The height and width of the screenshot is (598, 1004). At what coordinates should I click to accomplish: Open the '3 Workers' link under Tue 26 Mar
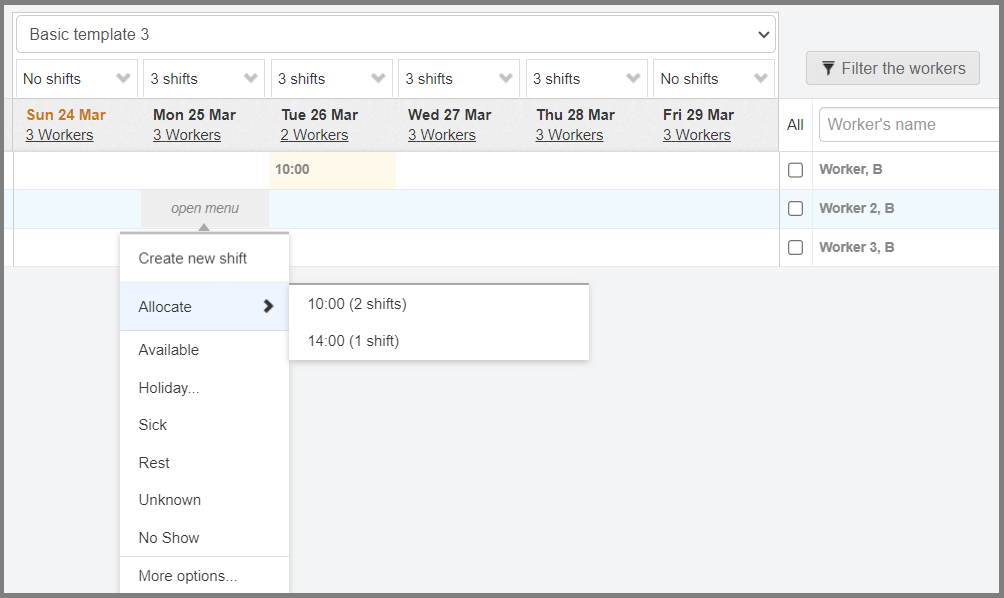[314, 134]
